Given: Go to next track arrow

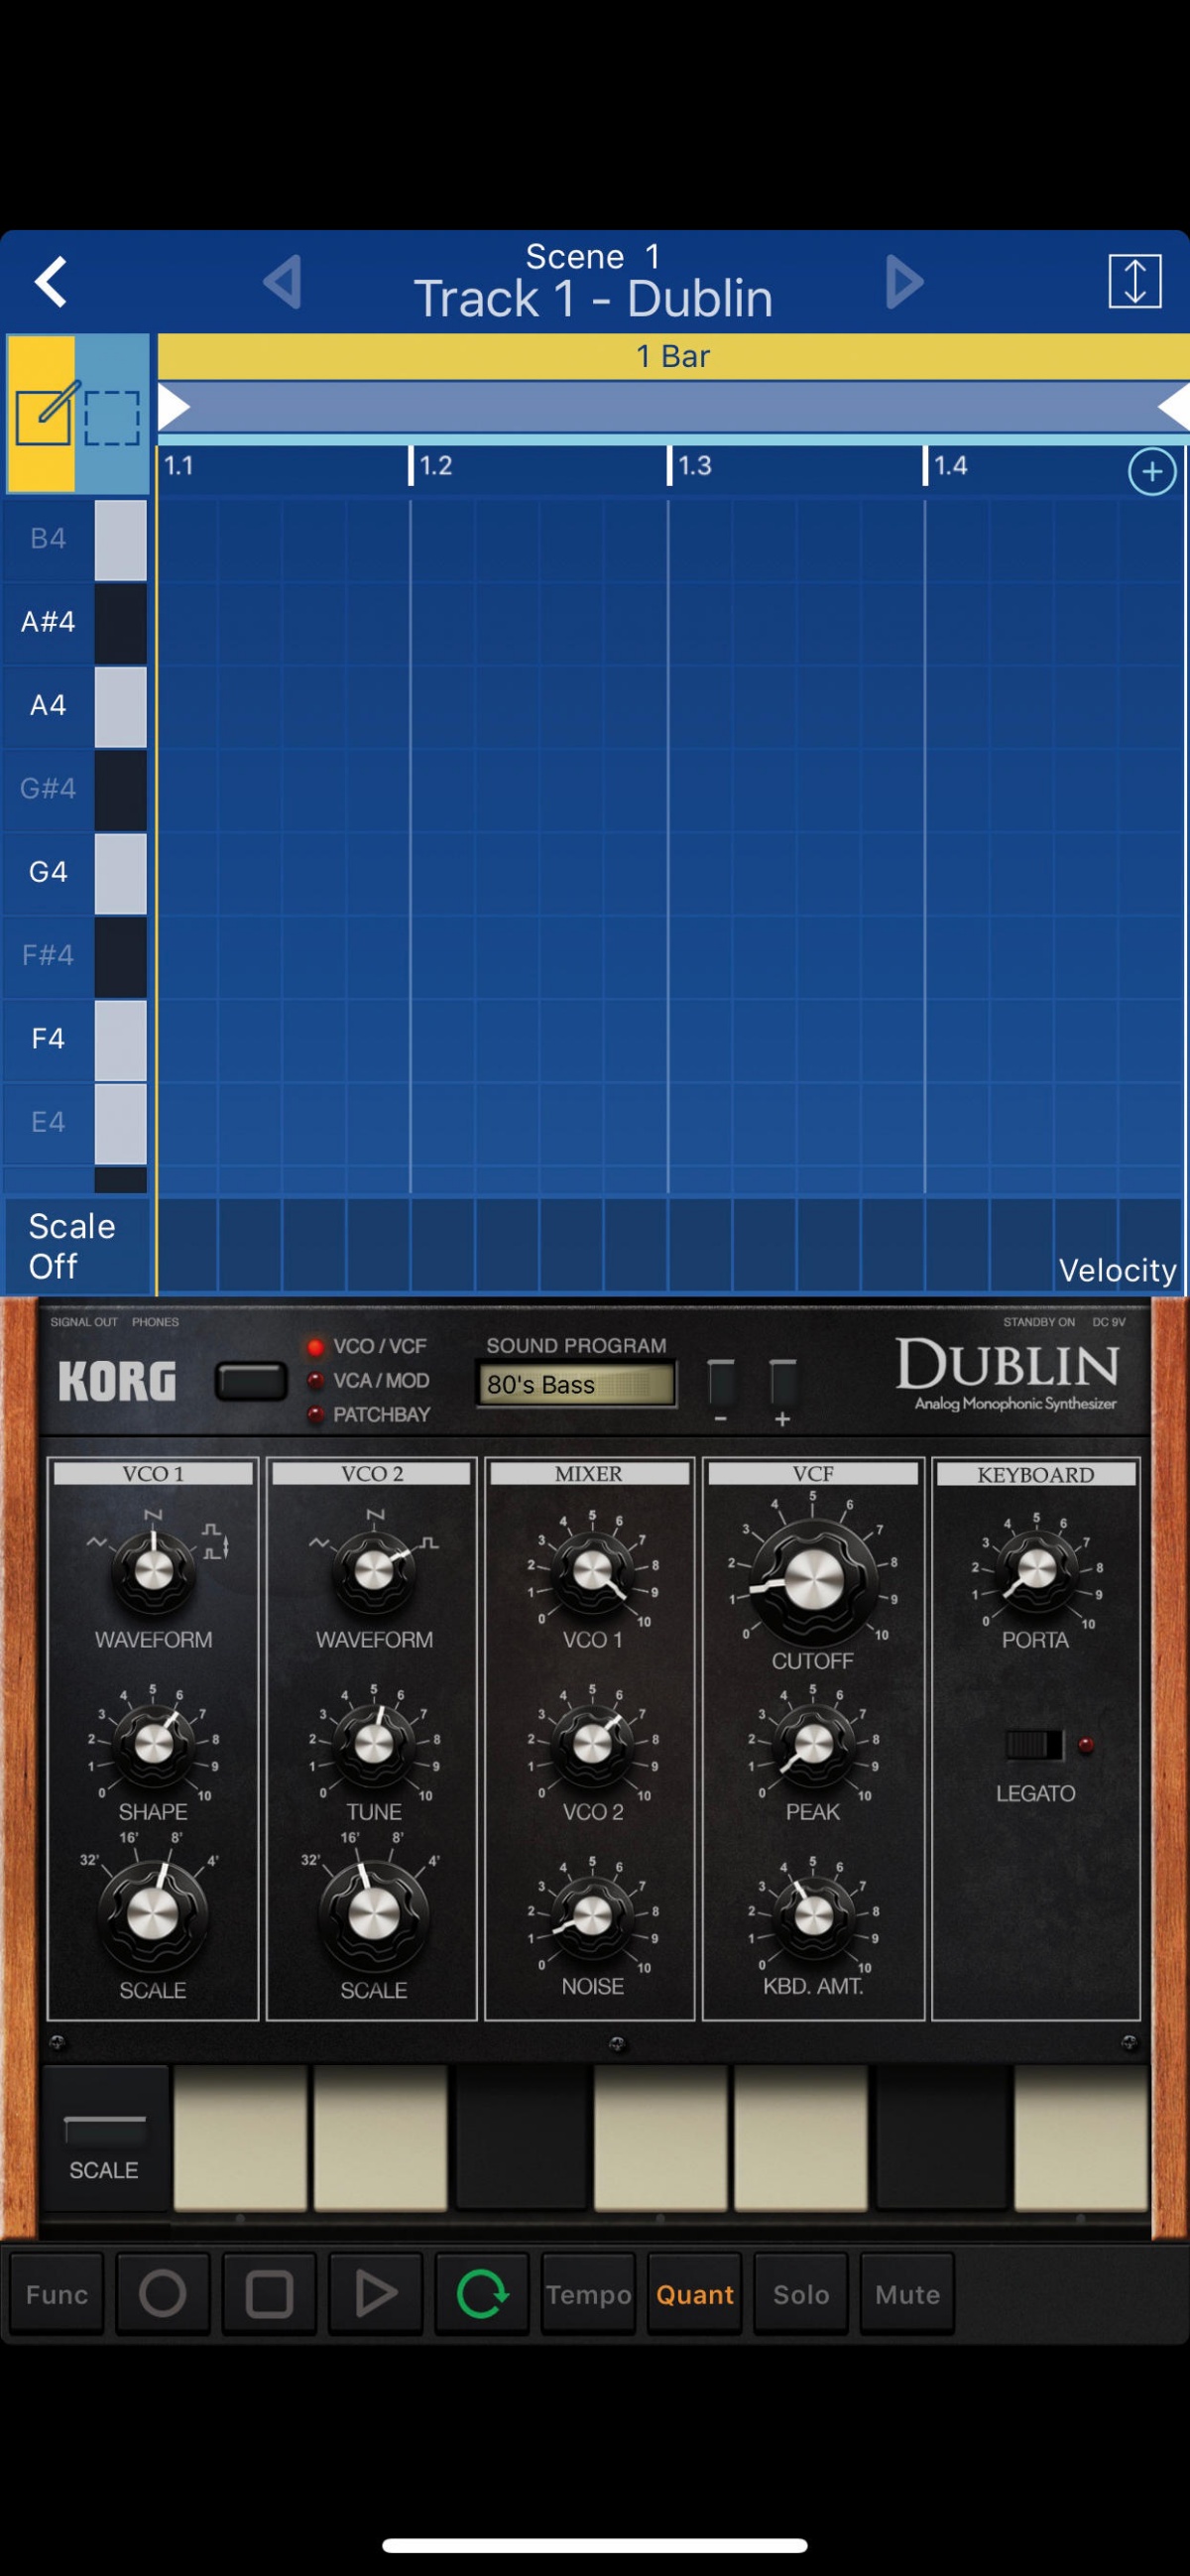Looking at the screenshot, I should coord(904,282).
